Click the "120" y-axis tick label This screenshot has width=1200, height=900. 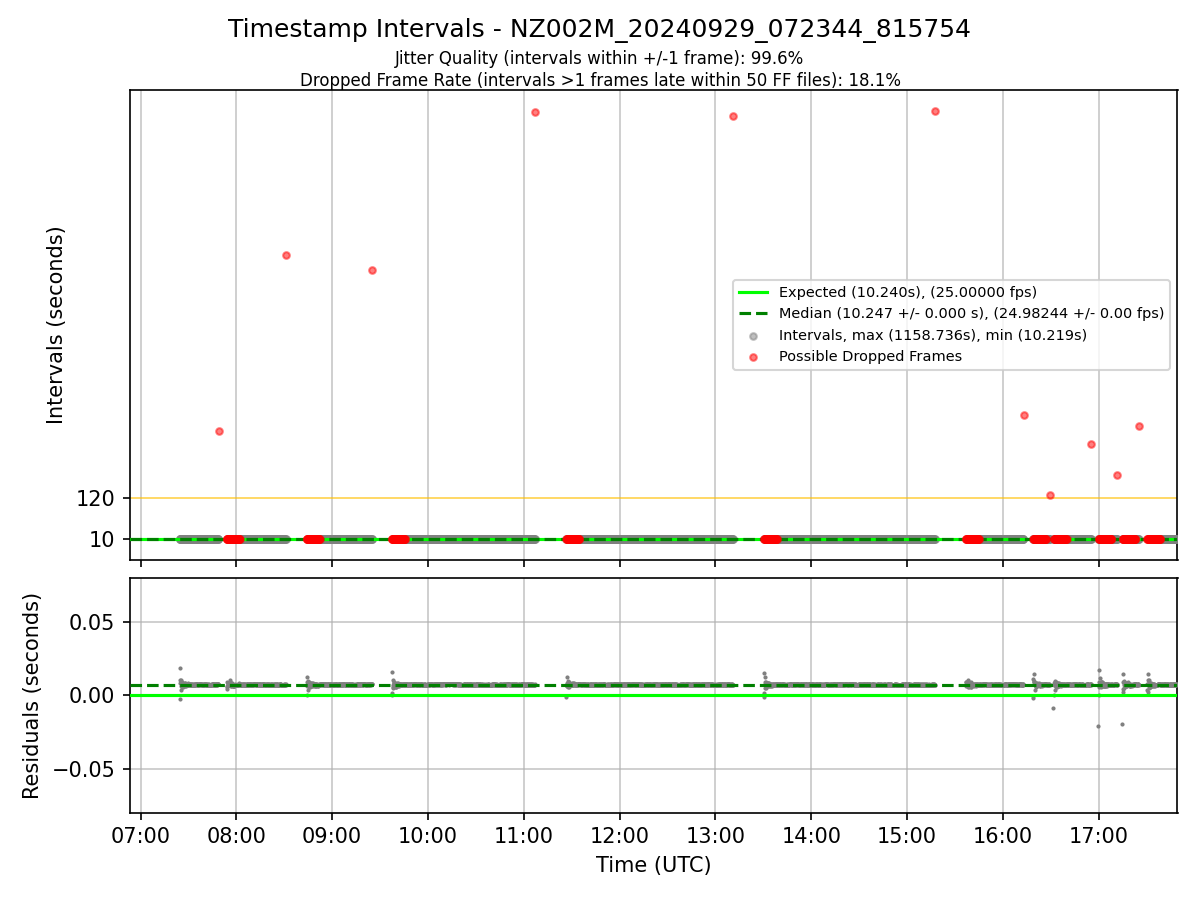95,498
